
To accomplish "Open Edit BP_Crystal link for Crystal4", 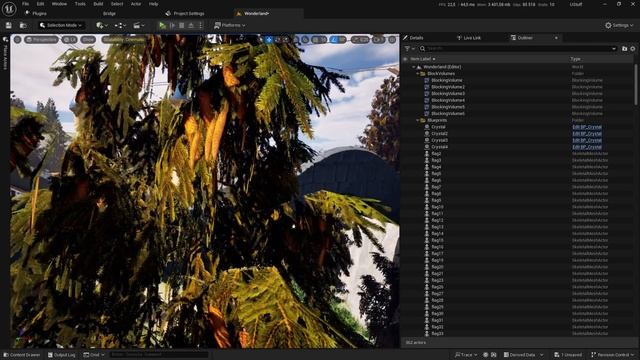I will tap(587, 147).
